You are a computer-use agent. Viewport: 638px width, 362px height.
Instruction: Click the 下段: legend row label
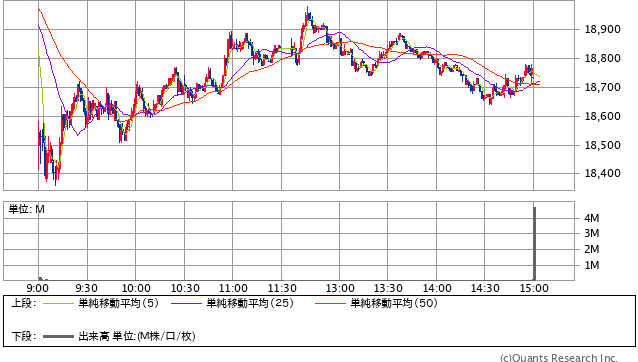click(x=24, y=336)
